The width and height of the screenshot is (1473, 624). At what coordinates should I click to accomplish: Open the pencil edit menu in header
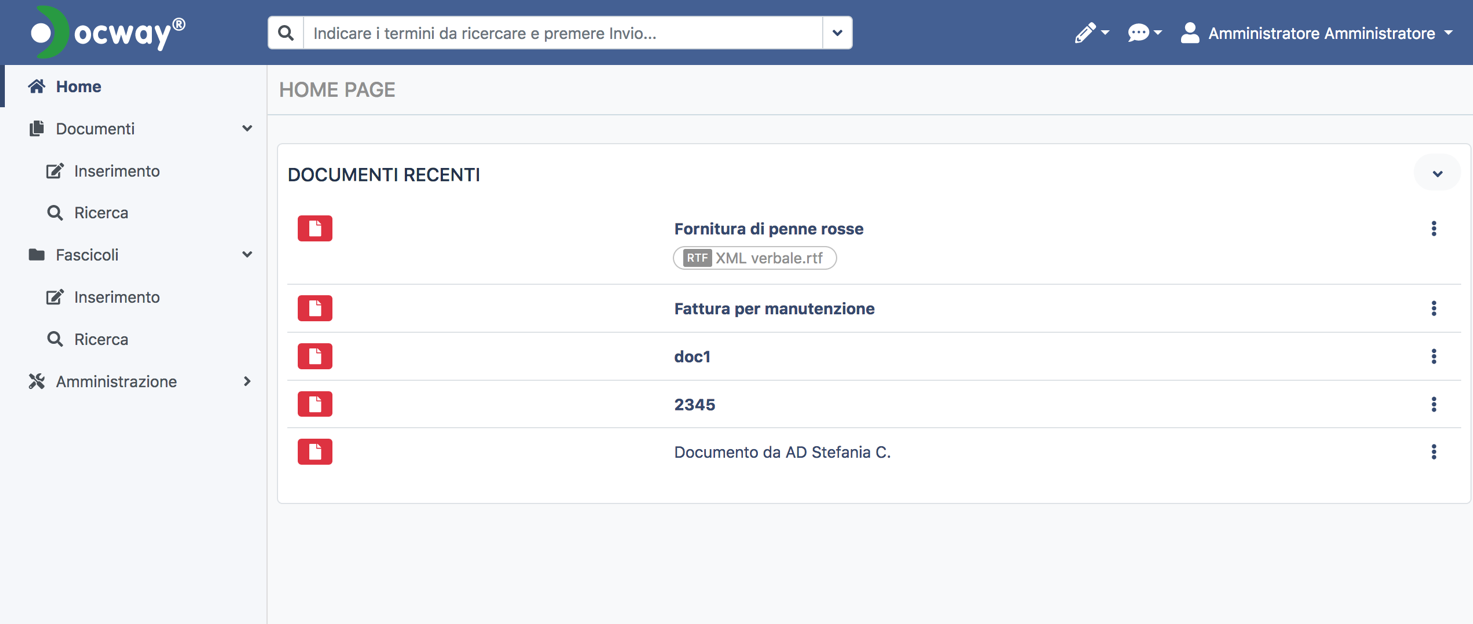point(1090,33)
